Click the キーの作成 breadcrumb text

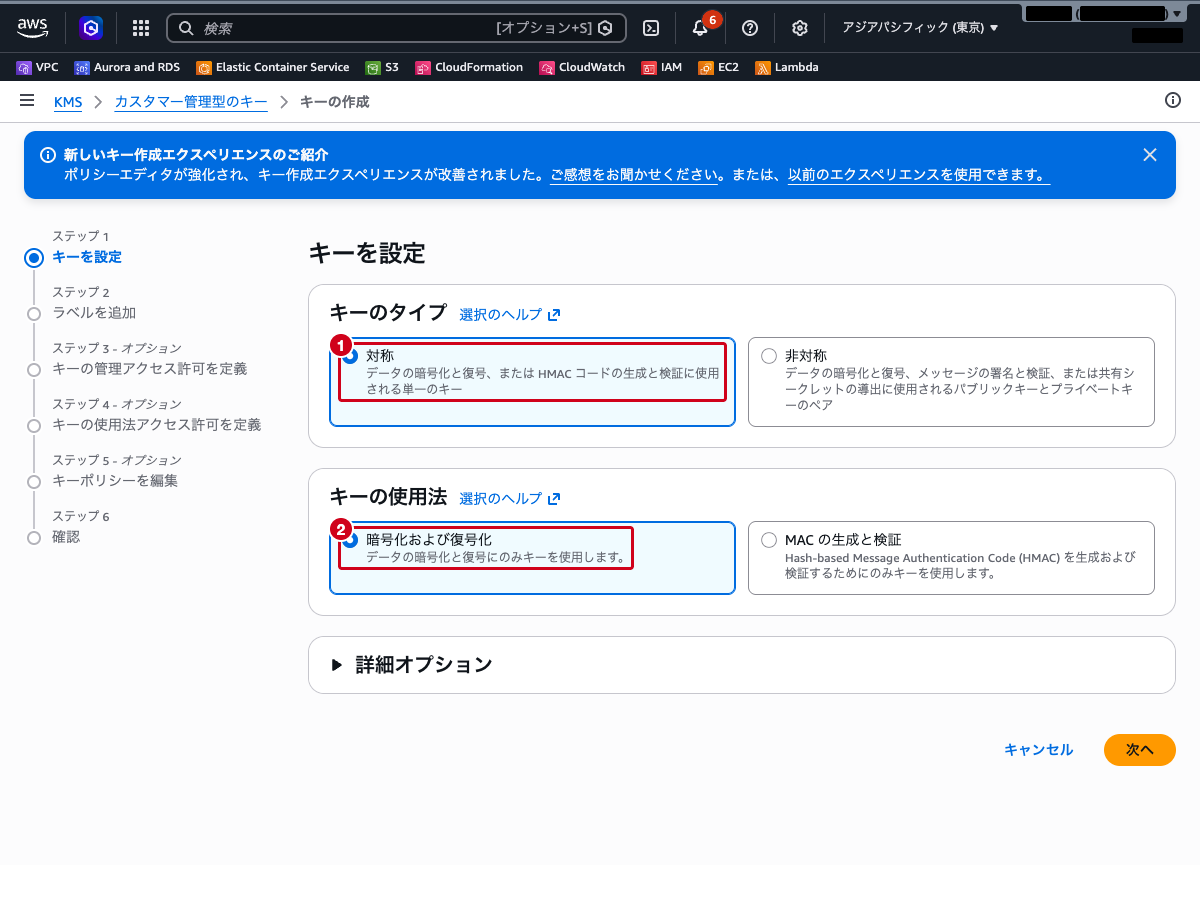click(x=335, y=102)
